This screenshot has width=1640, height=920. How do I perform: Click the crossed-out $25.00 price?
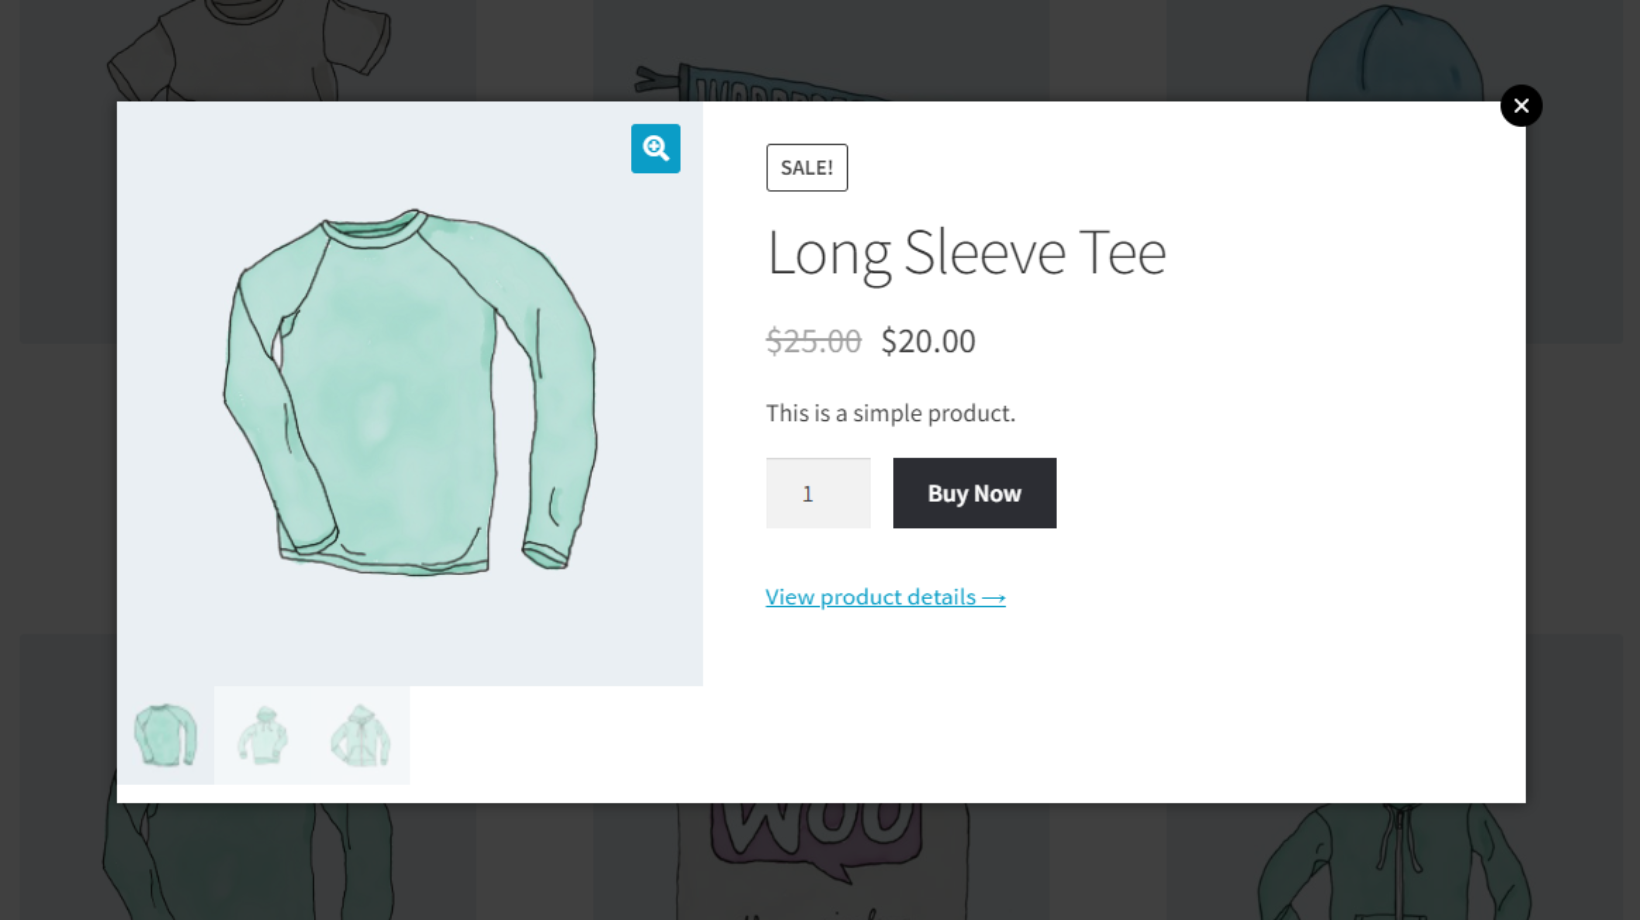pos(812,340)
